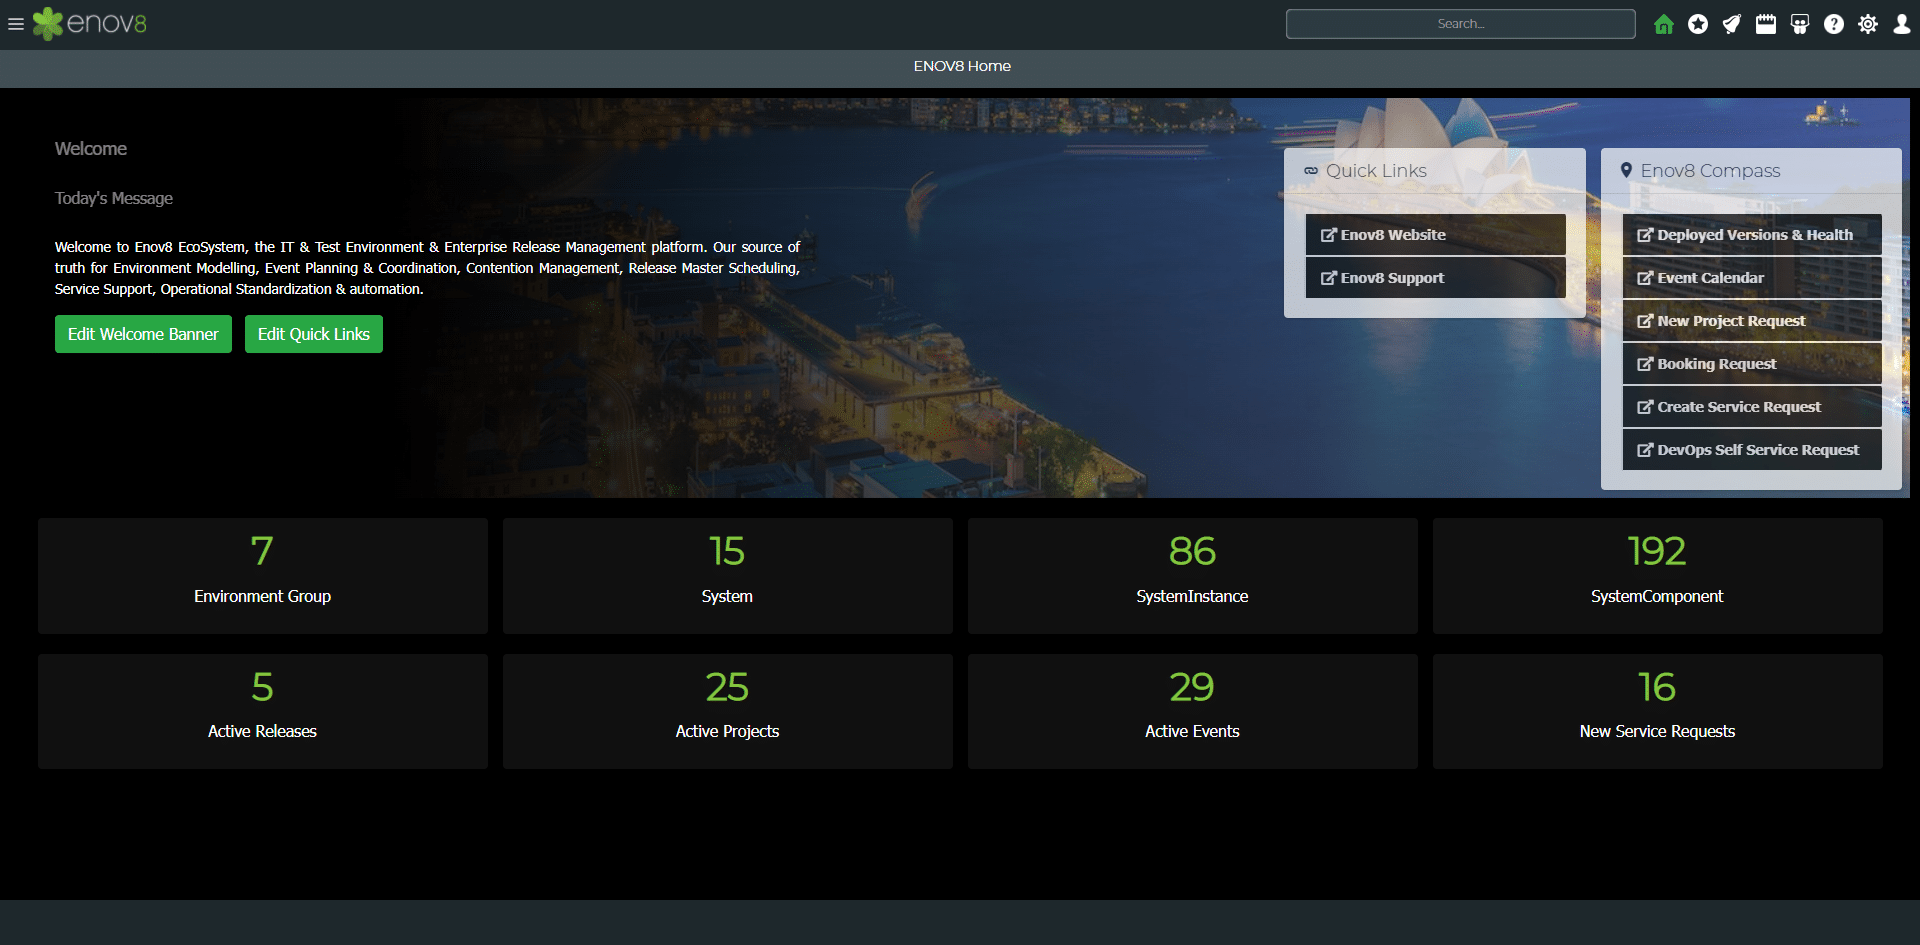Open the Enov8 Website quick link

(1435, 235)
